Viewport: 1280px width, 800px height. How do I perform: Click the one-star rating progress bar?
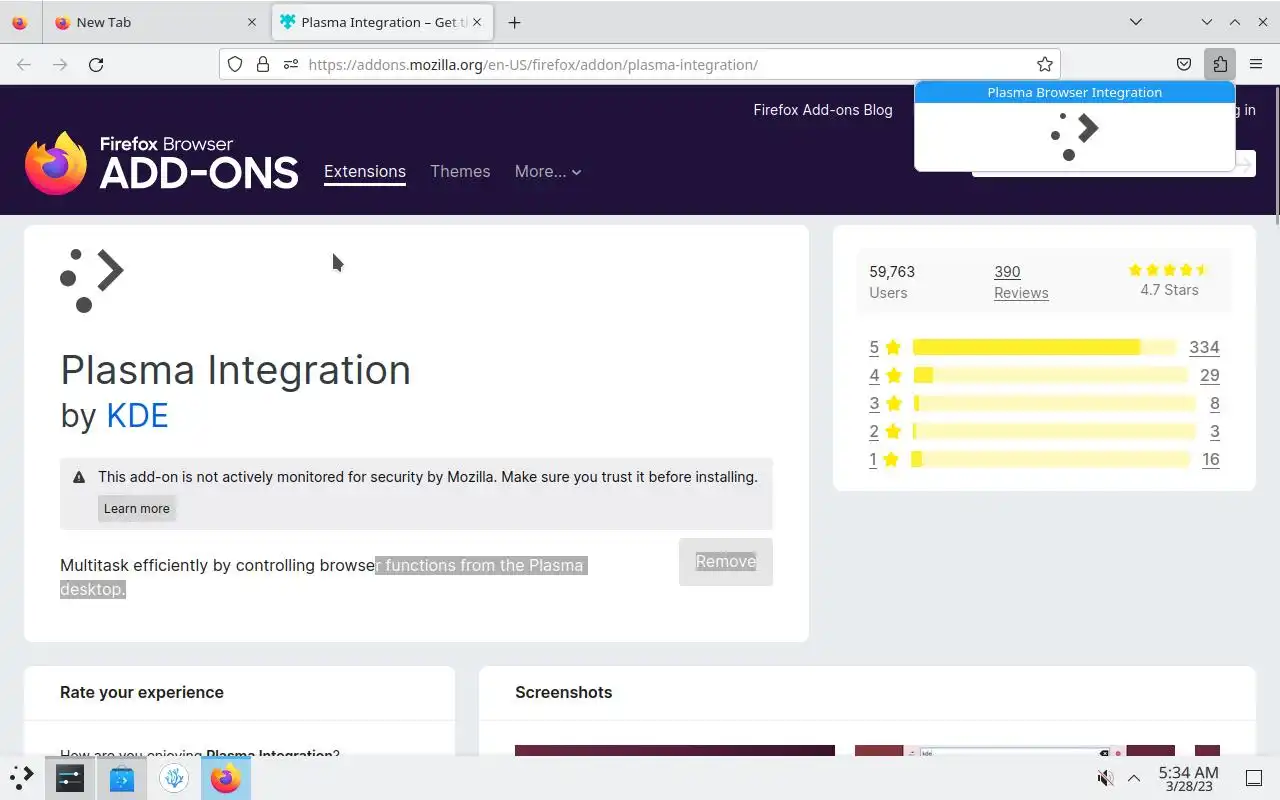pyautogui.click(x=1051, y=459)
